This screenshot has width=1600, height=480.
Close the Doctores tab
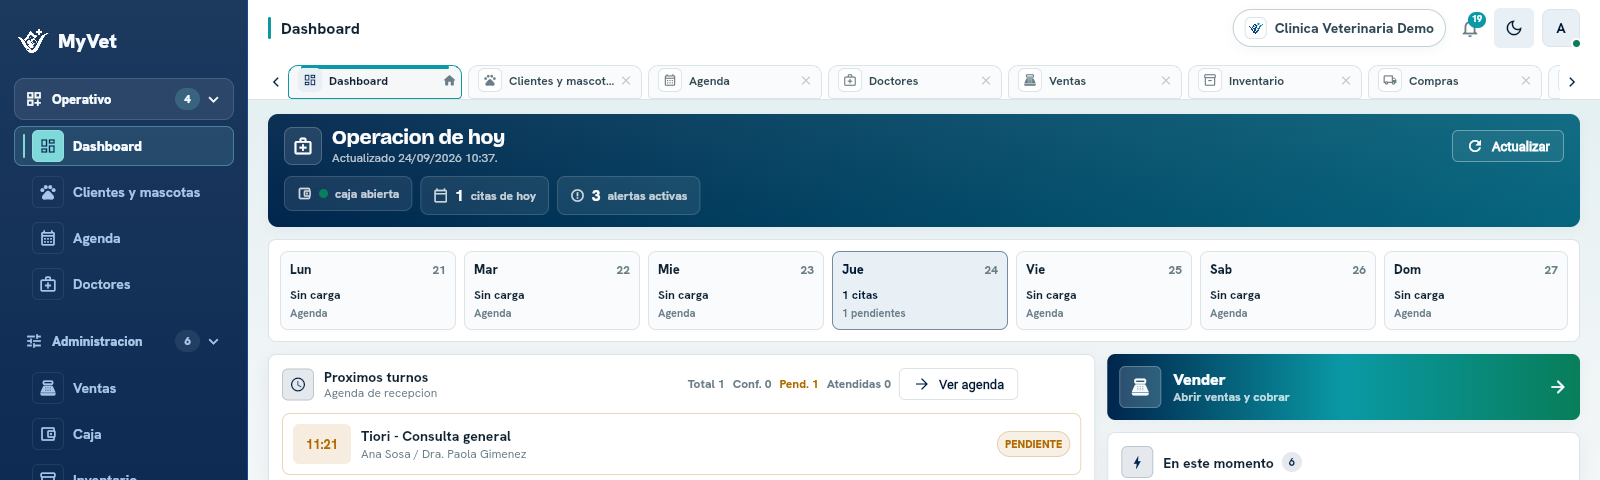click(x=986, y=81)
